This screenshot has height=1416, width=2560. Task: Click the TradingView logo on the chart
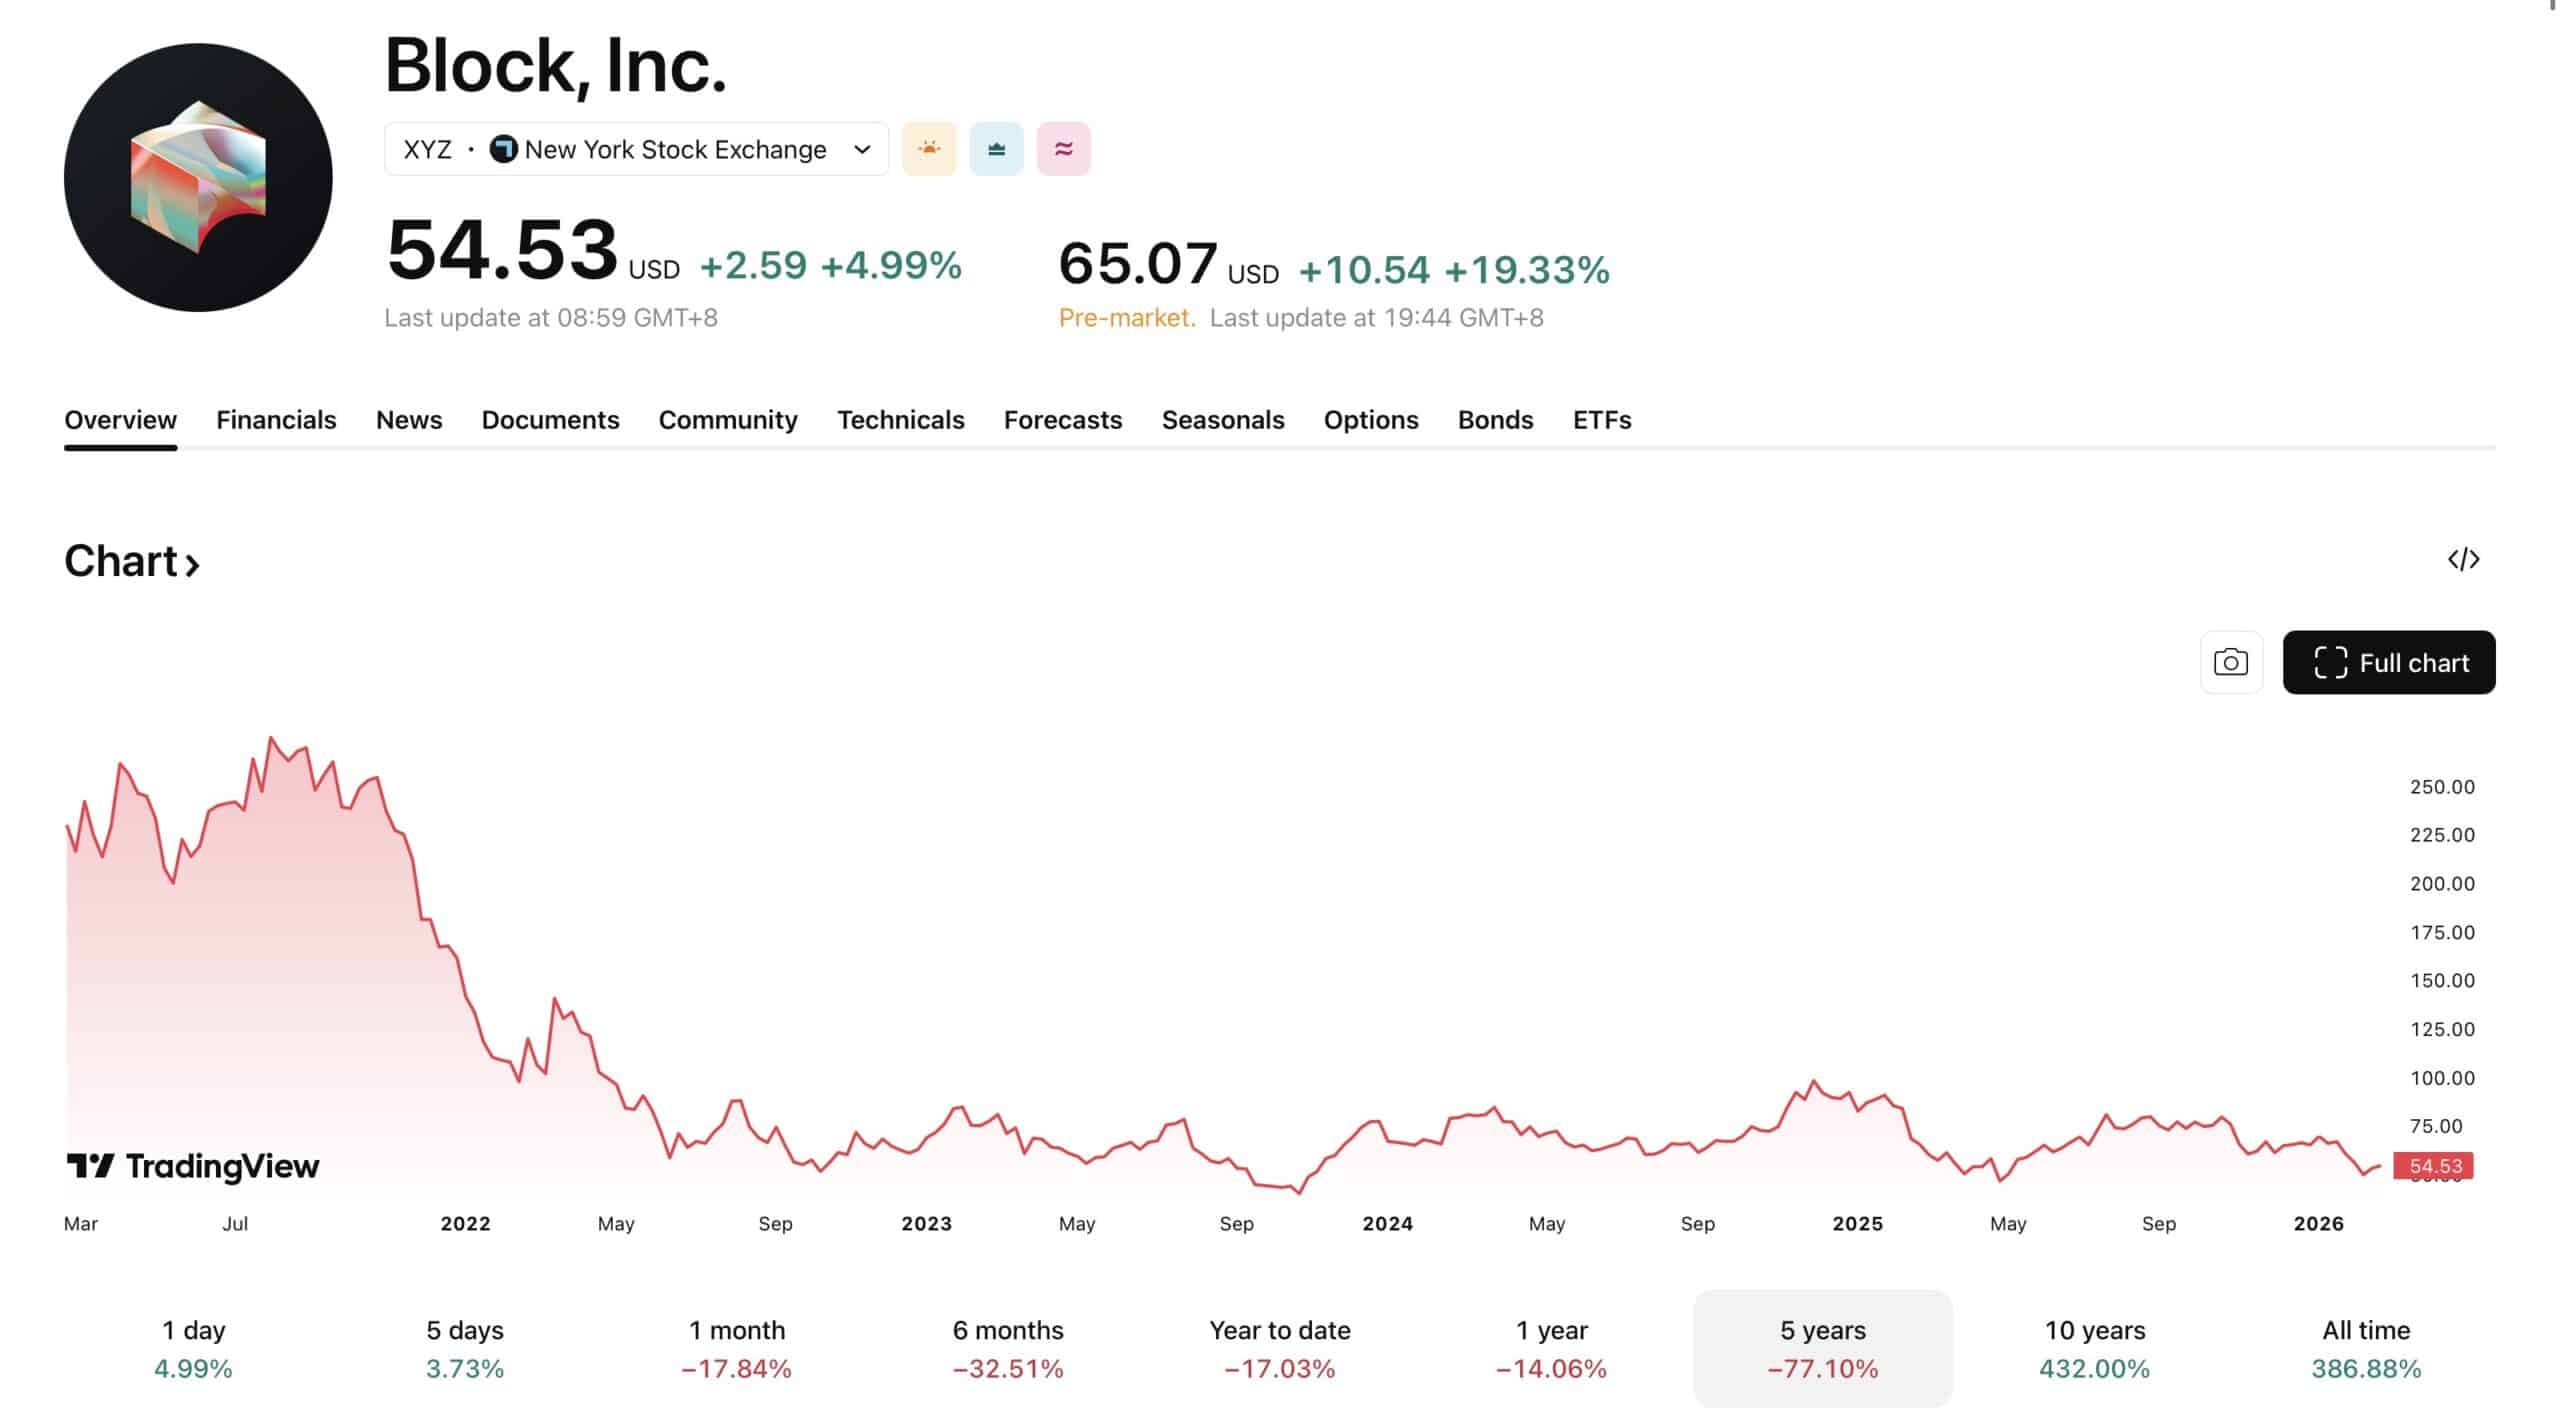[x=193, y=1166]
